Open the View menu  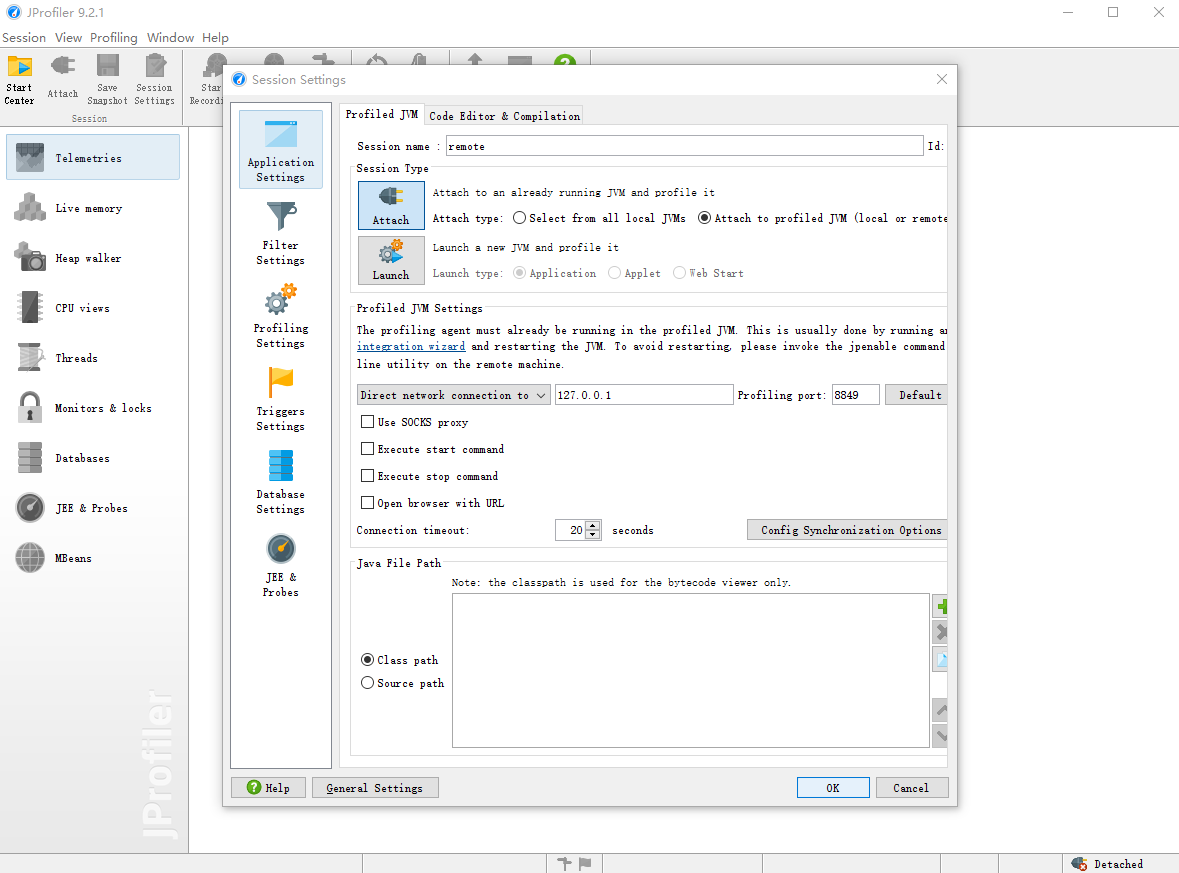pyautogui.click(x=68, y=38)
